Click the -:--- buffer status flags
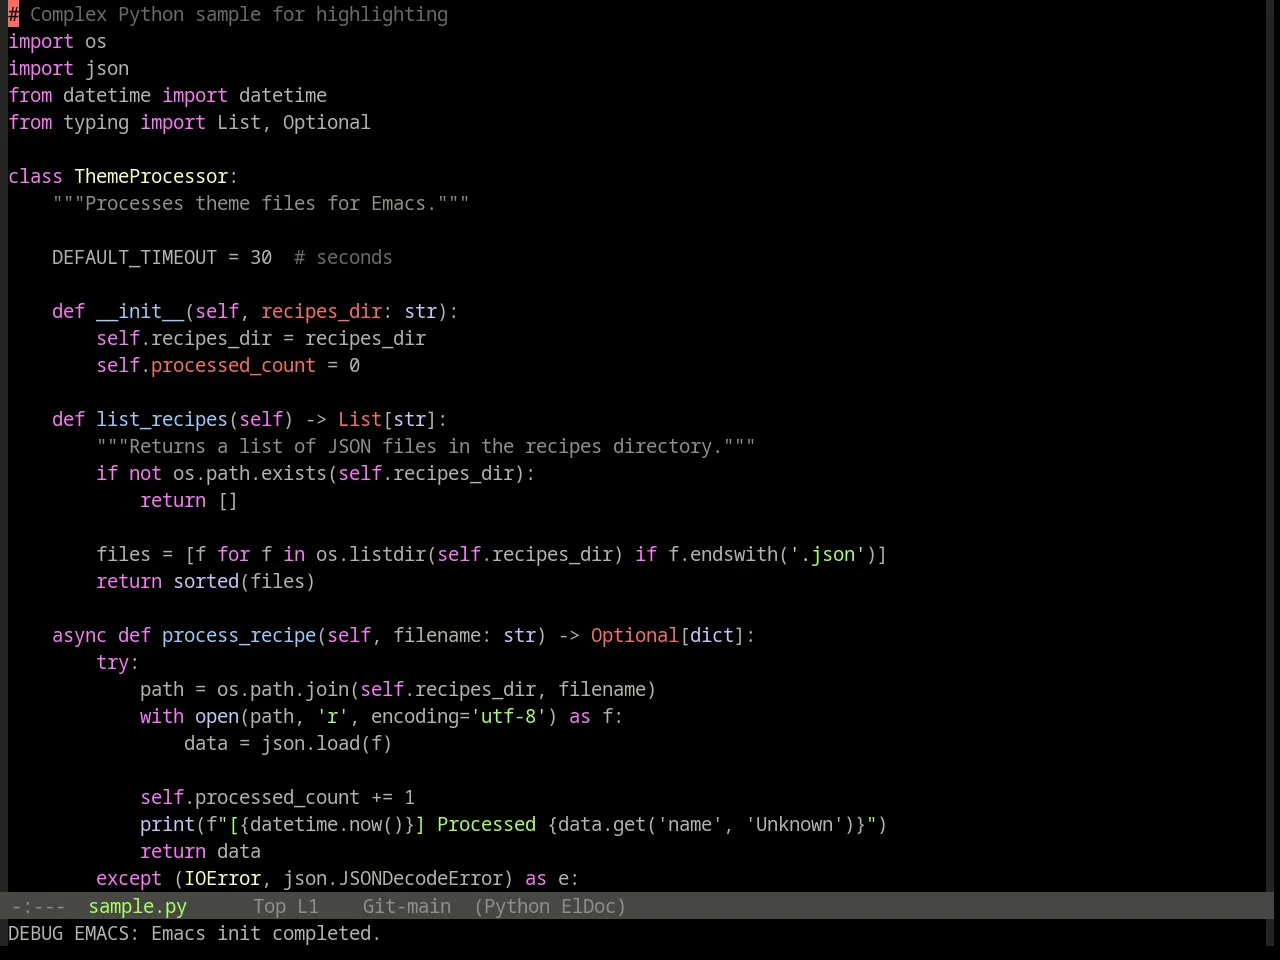This screenshot has width=1280, height=960. (x=38, y=906)
